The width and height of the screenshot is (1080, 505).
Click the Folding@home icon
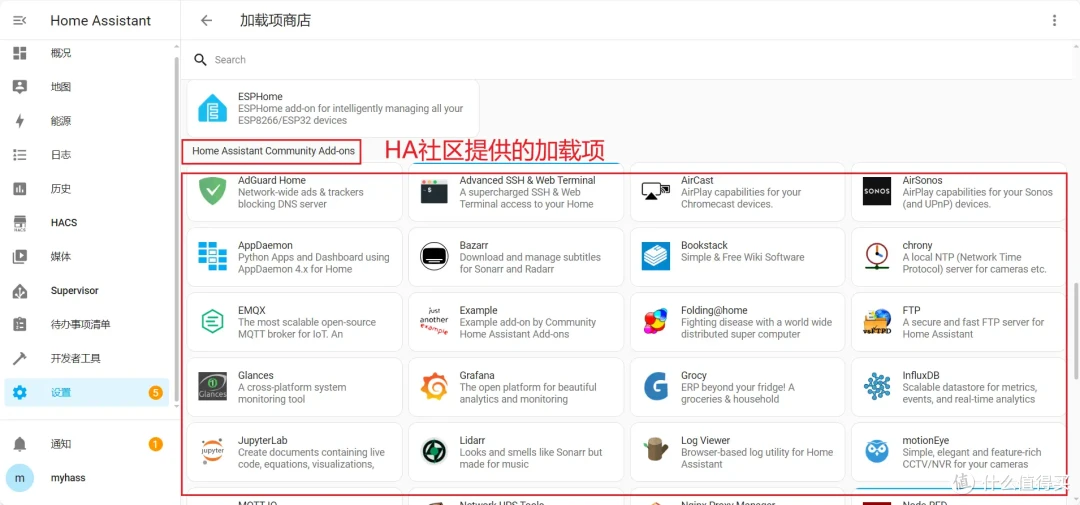(656, 321)
